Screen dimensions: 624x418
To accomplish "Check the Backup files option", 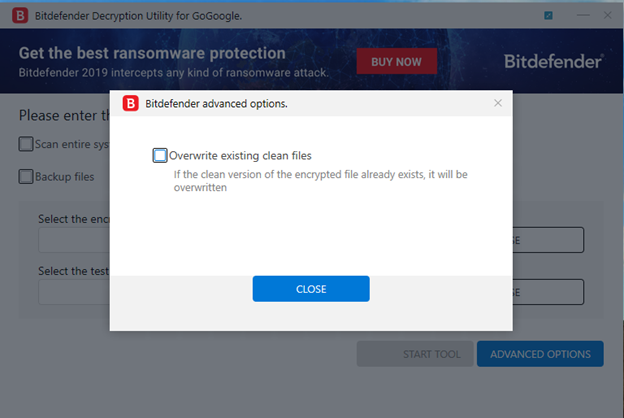I will coord(26,176).
